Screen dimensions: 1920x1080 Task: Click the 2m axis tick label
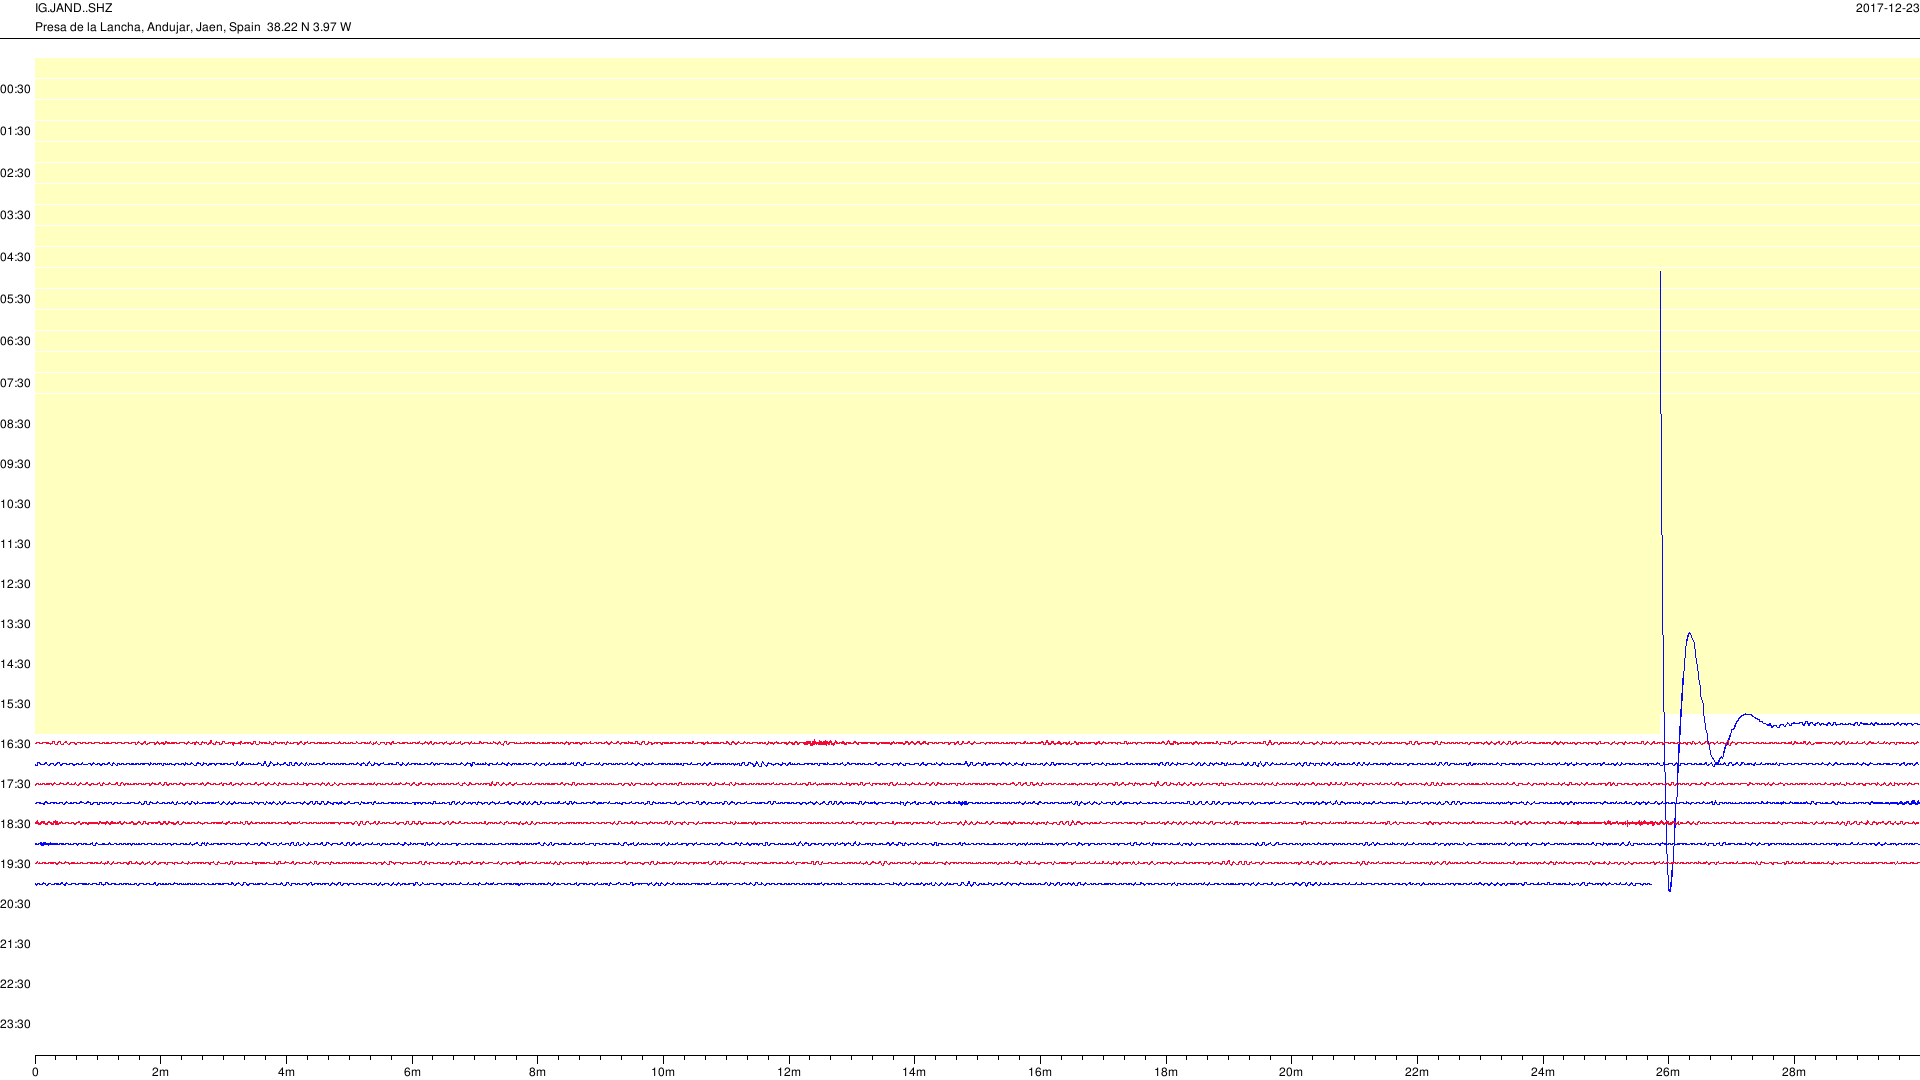click(160, 1072)
